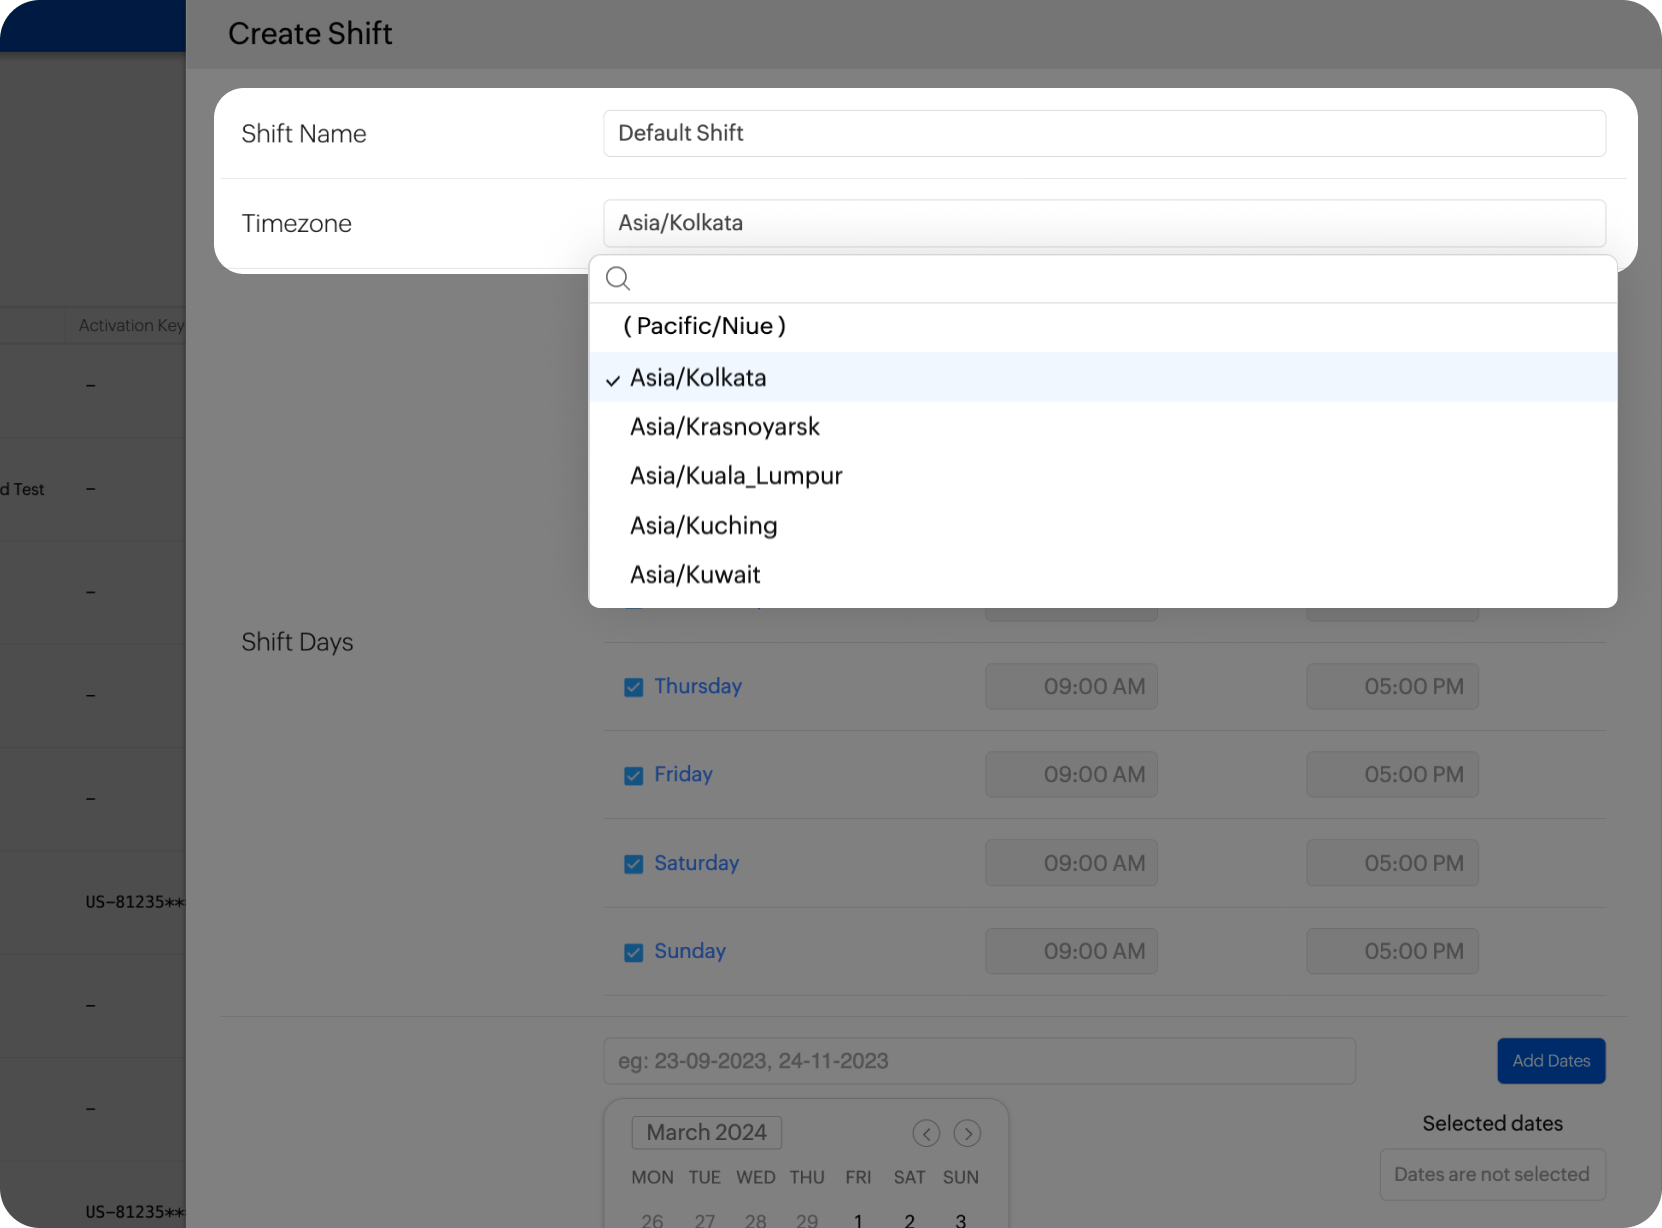Open the Timezone dropdown showing Asia/Kolkata

tap(1104, 223)
